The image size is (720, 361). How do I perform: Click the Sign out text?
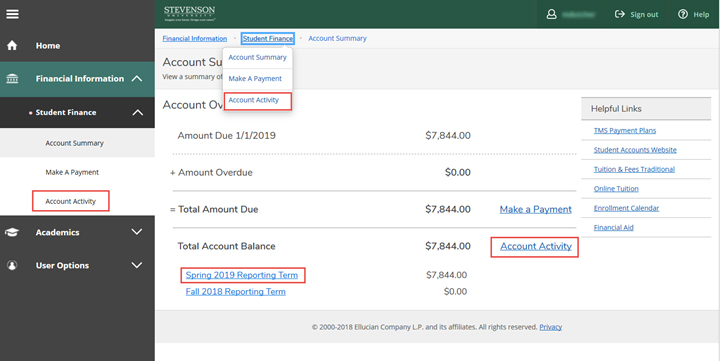tap(644, 15)
